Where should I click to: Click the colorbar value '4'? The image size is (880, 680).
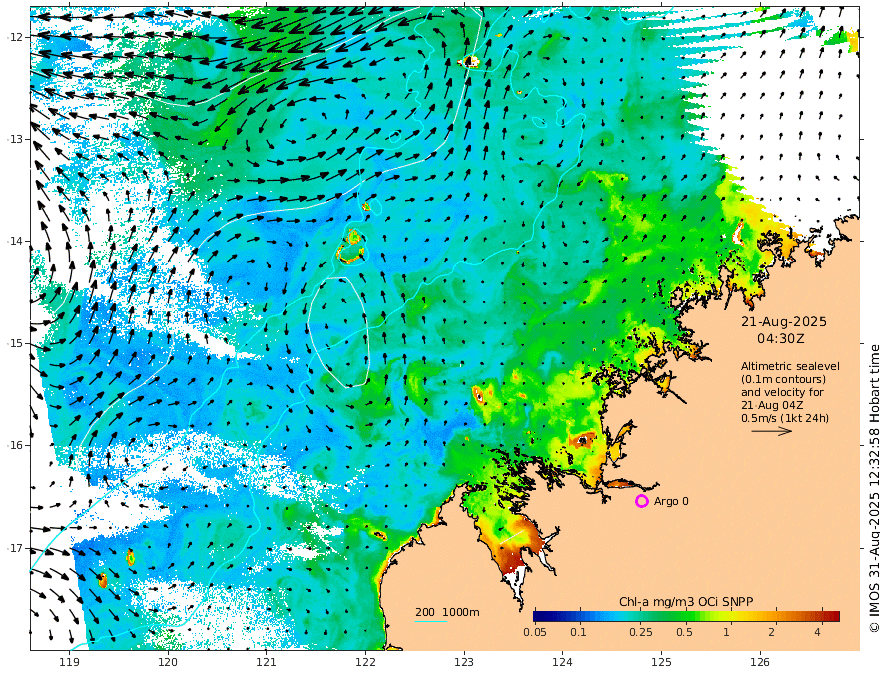817,632
